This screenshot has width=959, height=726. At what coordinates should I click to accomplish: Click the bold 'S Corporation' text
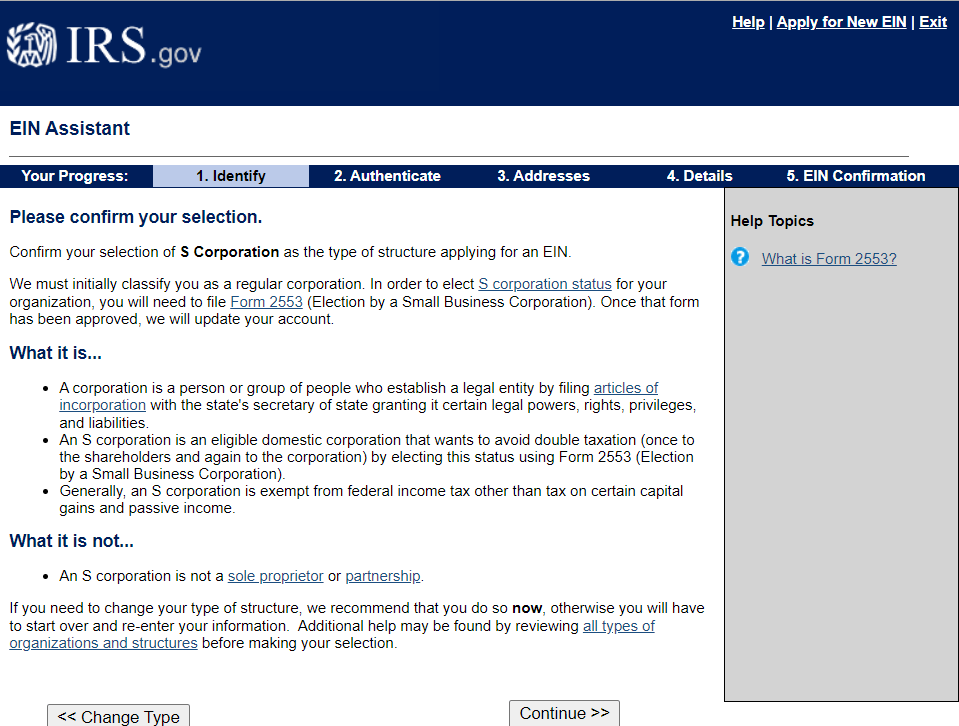(x=229, y=252)
